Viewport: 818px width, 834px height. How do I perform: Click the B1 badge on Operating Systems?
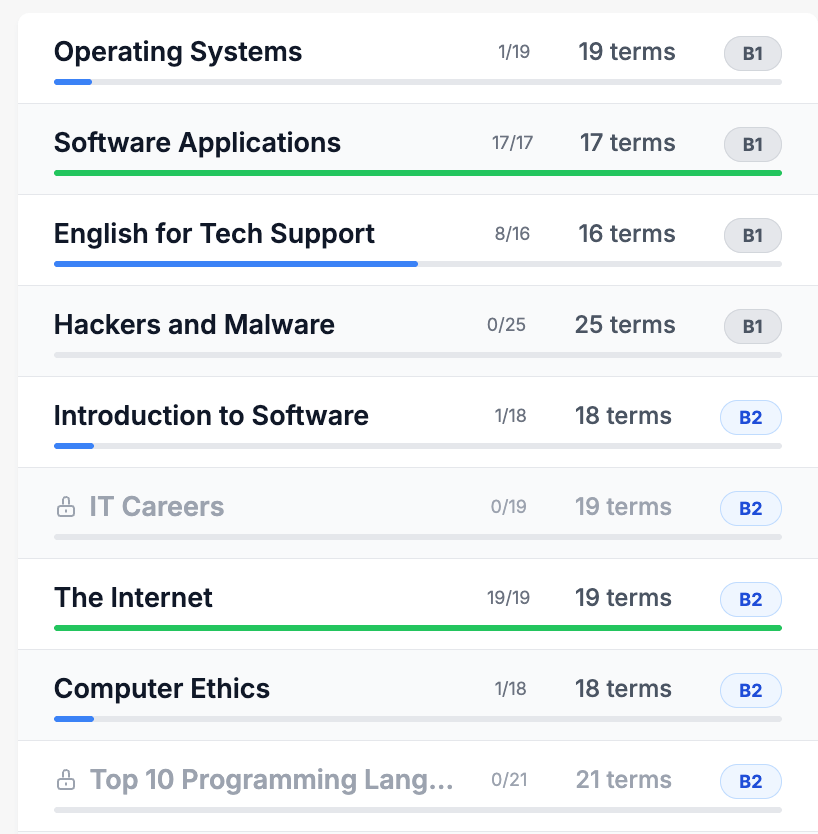tap(752, 53)
